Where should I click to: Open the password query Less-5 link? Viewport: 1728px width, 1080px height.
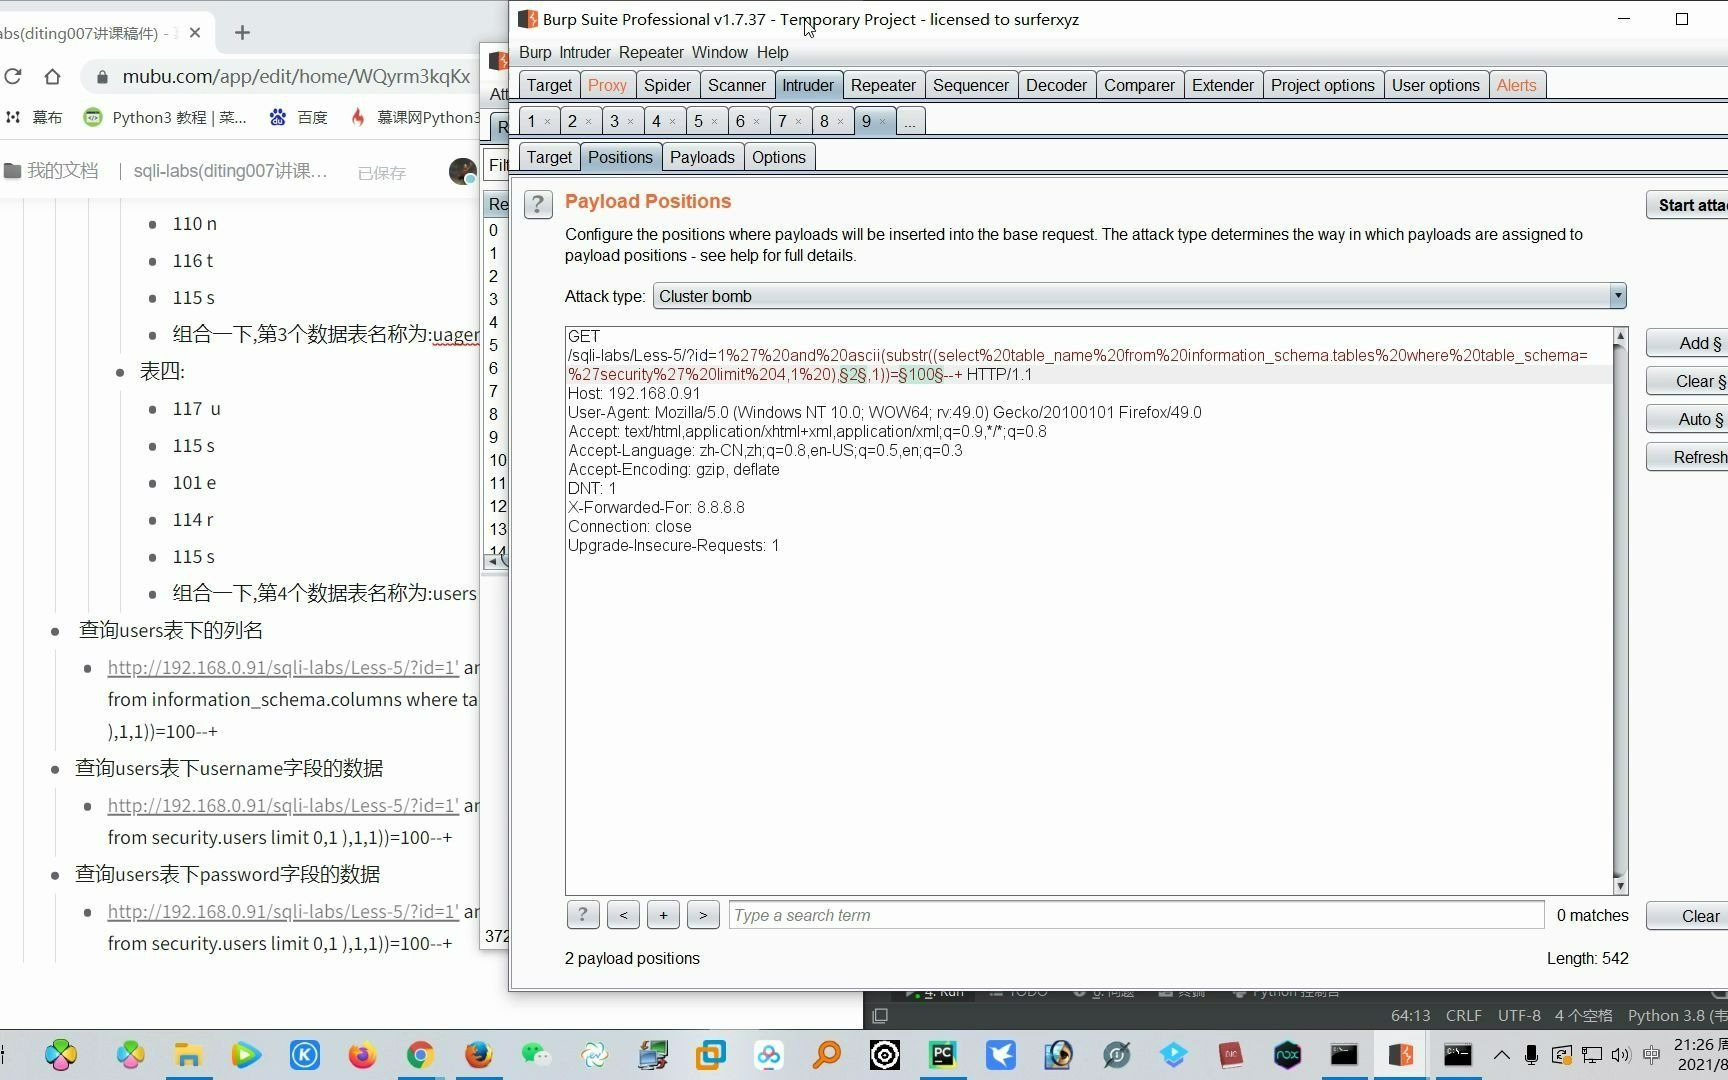(283, 911)
